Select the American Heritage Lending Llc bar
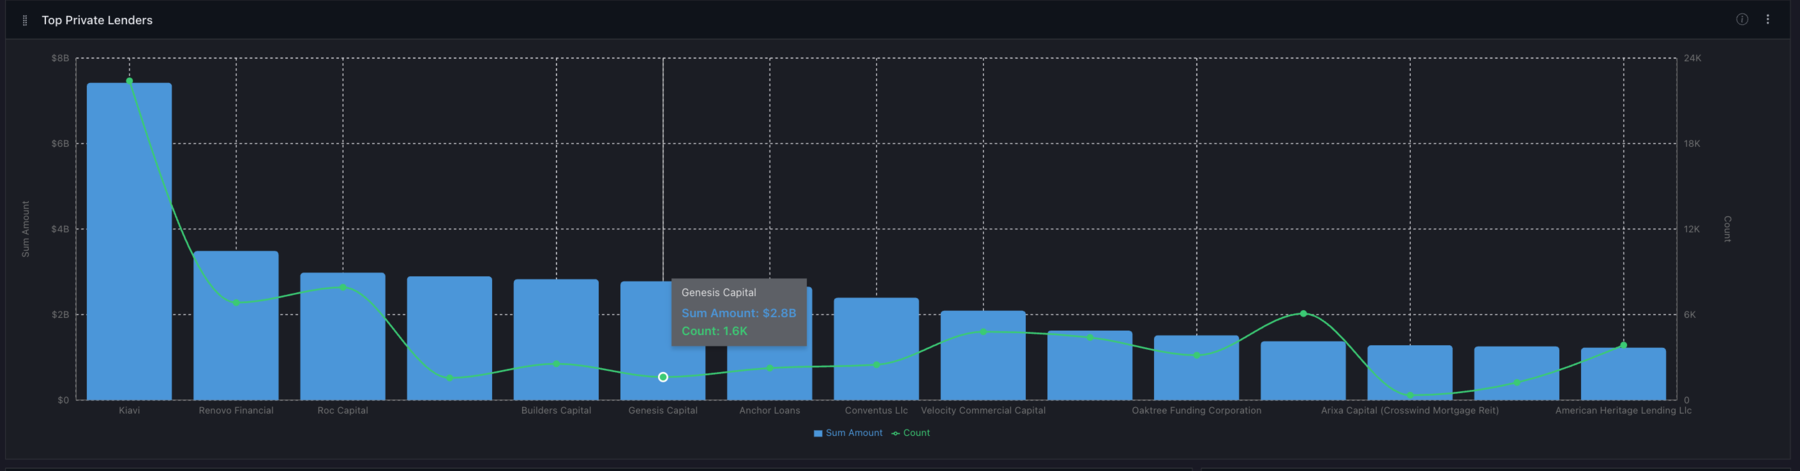 tap(1623, 375)
